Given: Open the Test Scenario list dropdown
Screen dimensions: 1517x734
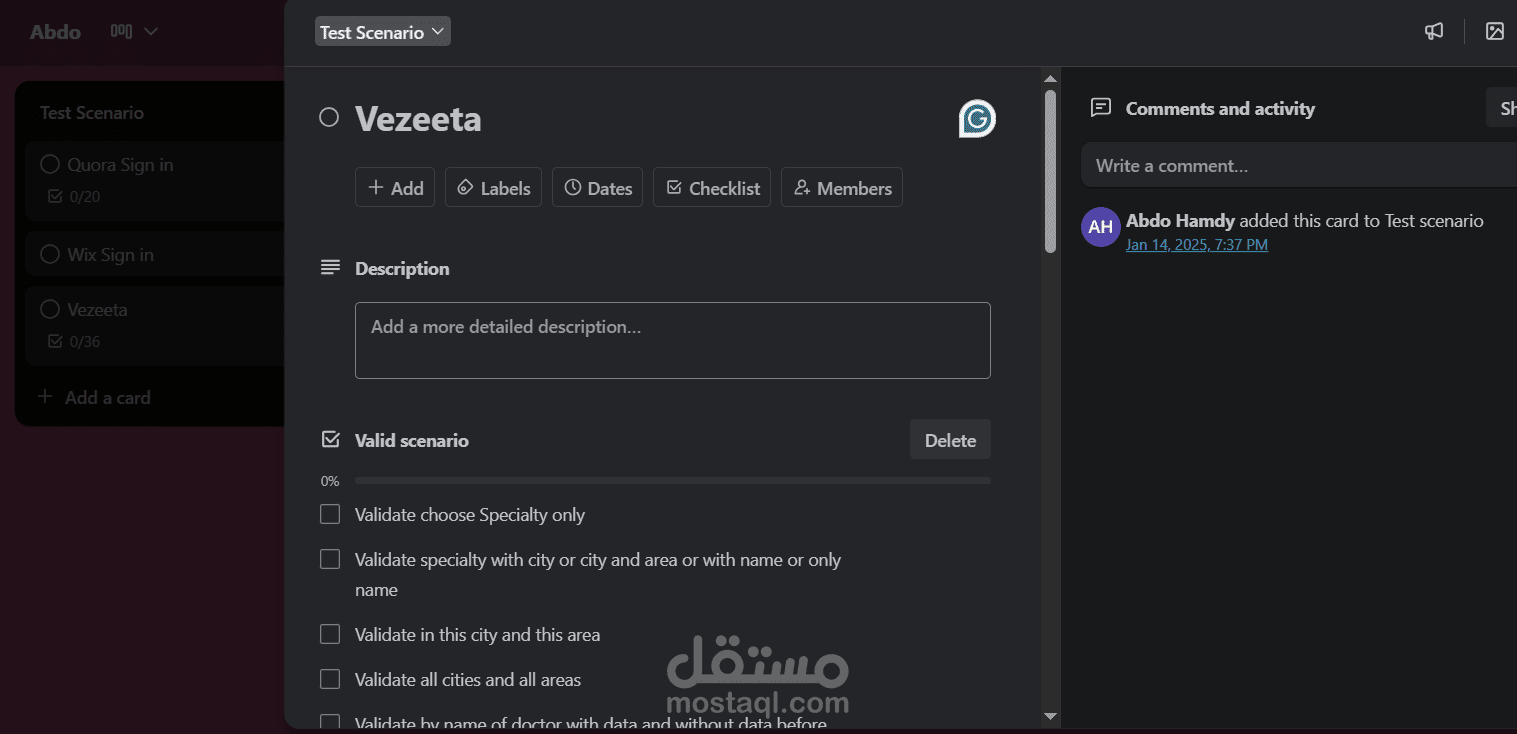Looking at the screenshot, I should 383,32.
